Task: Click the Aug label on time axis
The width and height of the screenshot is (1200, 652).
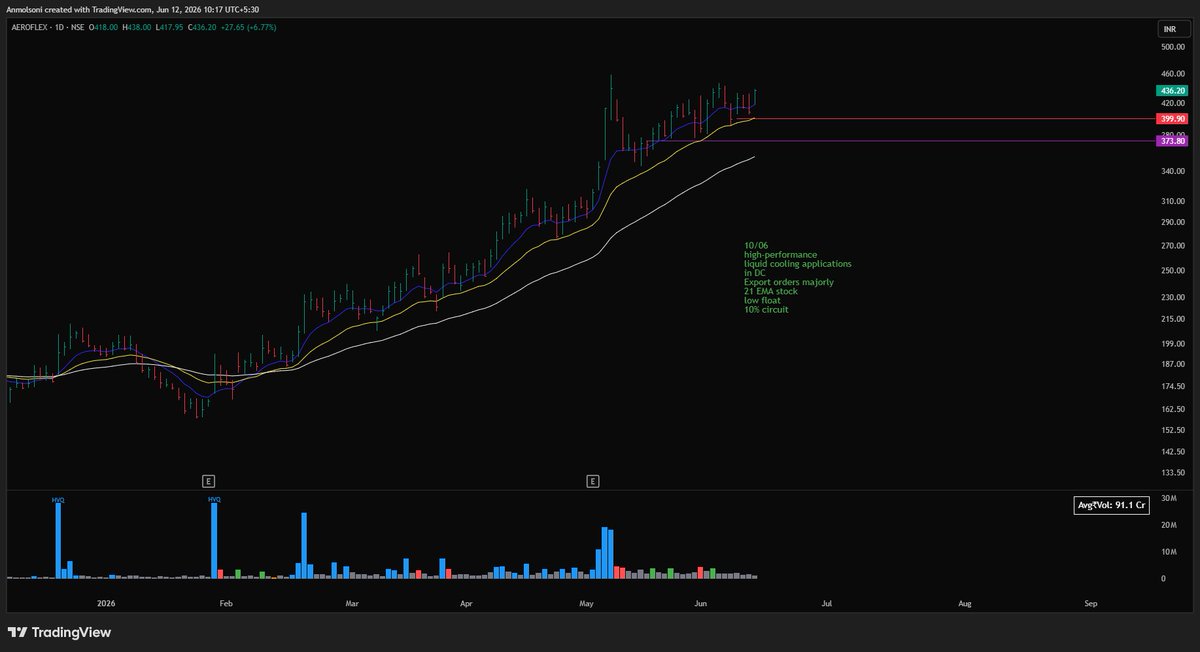Action: point(964,604)
